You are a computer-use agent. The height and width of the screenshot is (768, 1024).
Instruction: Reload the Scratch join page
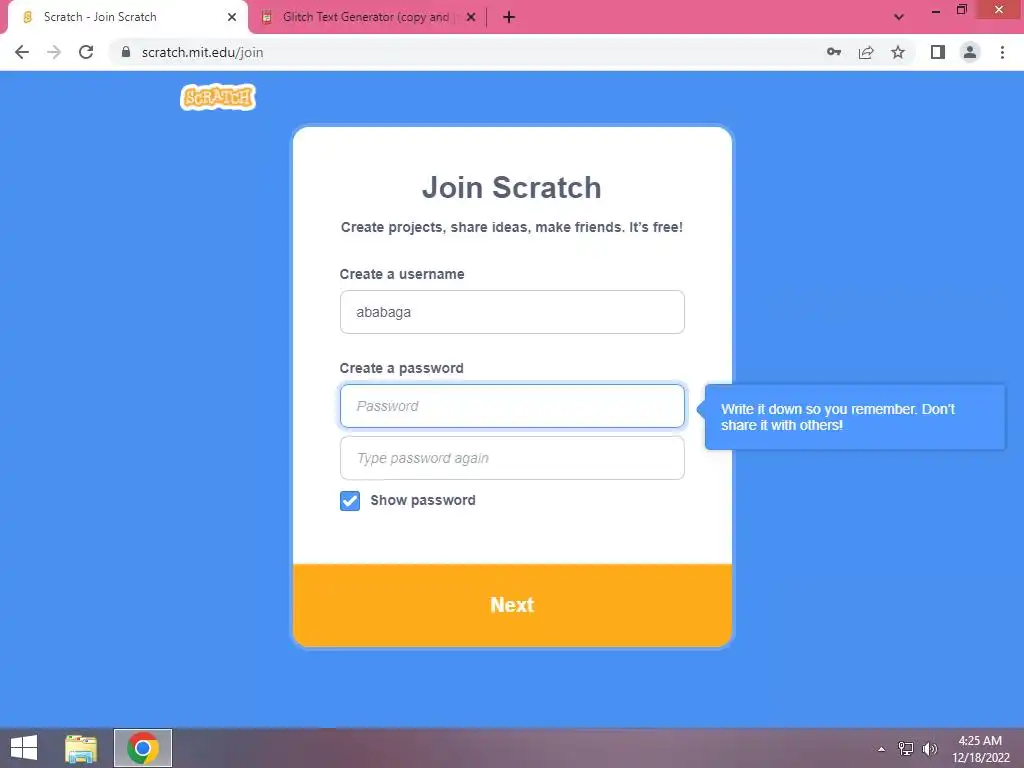pyautogui.click(x=86, y=52)
